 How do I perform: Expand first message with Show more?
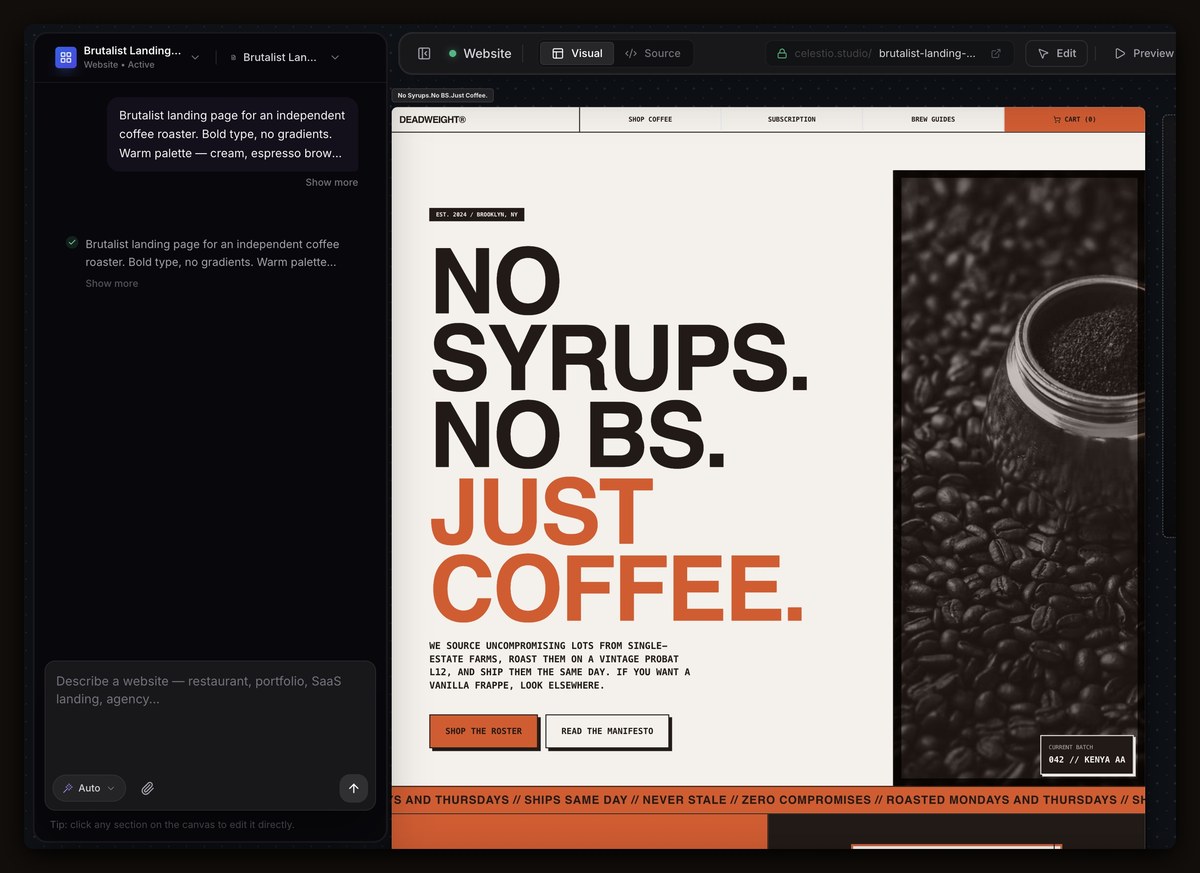coord(331,182)
